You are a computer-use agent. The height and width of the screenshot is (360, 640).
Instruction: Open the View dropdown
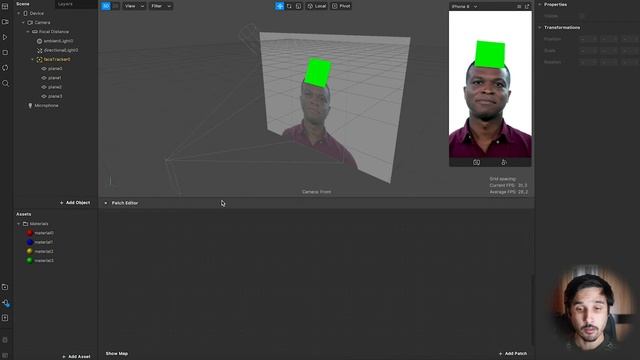coord(134,6)
